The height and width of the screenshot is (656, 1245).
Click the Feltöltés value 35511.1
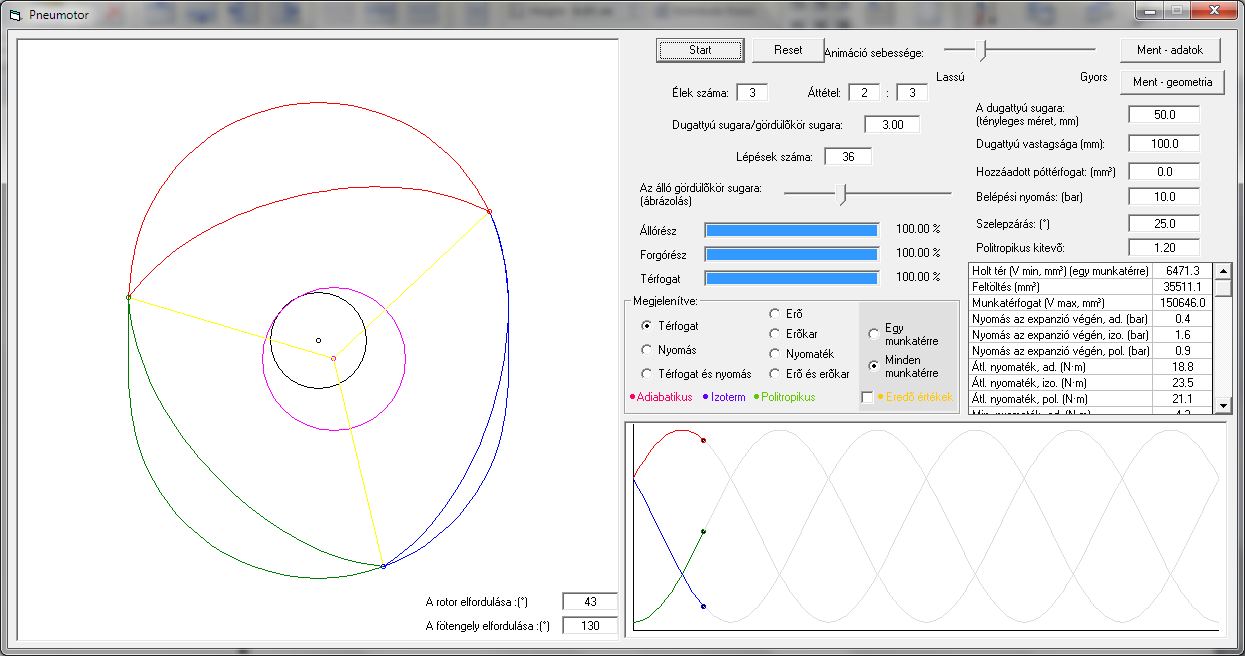tap(1181, 287)
